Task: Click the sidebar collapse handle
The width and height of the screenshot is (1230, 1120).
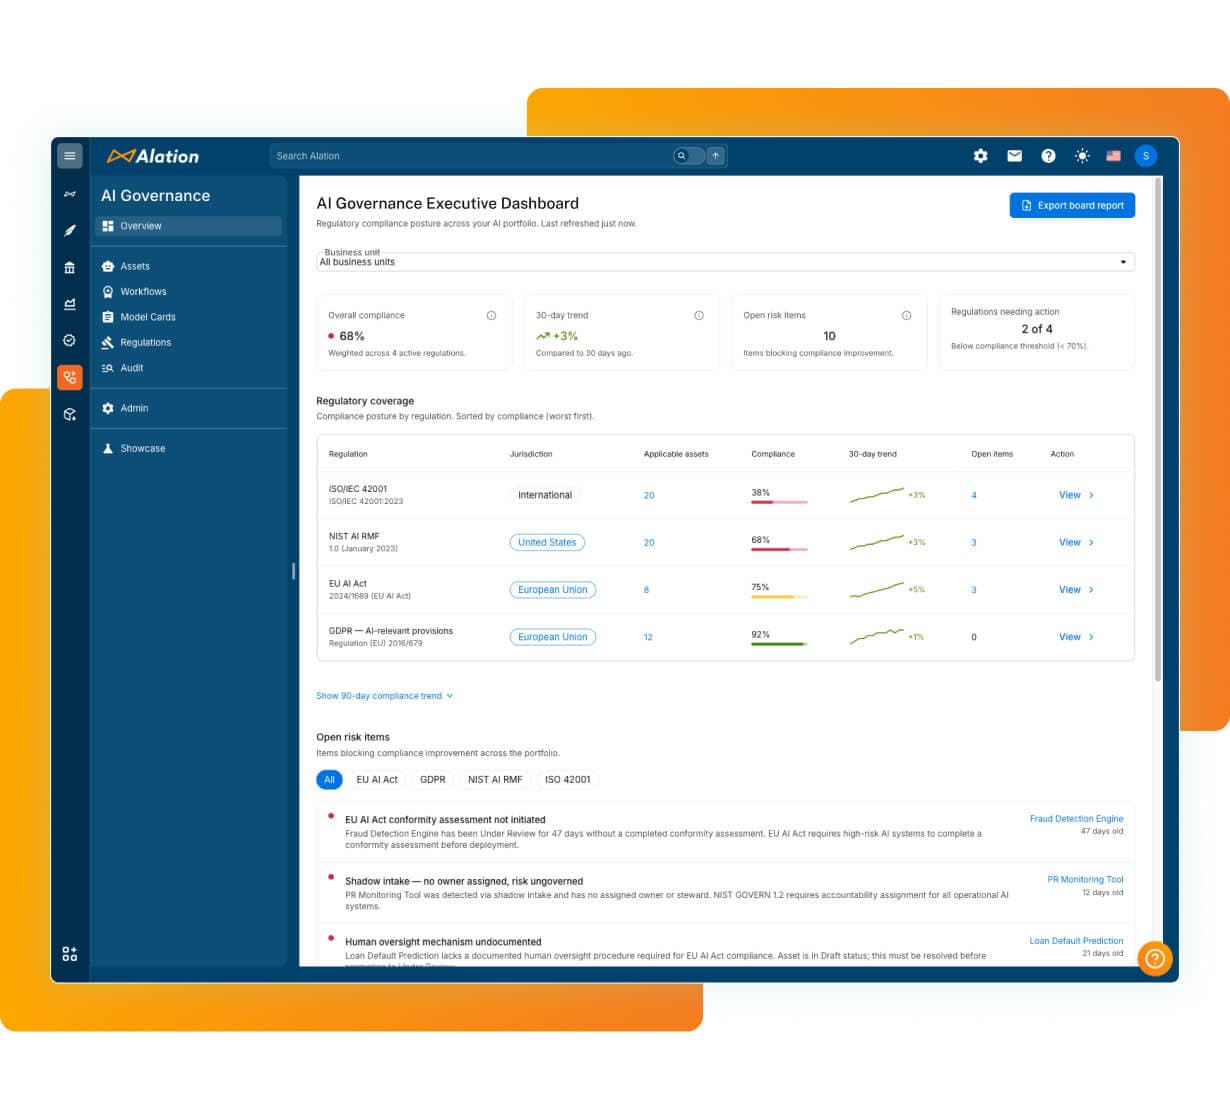Action: coord(293,571)
